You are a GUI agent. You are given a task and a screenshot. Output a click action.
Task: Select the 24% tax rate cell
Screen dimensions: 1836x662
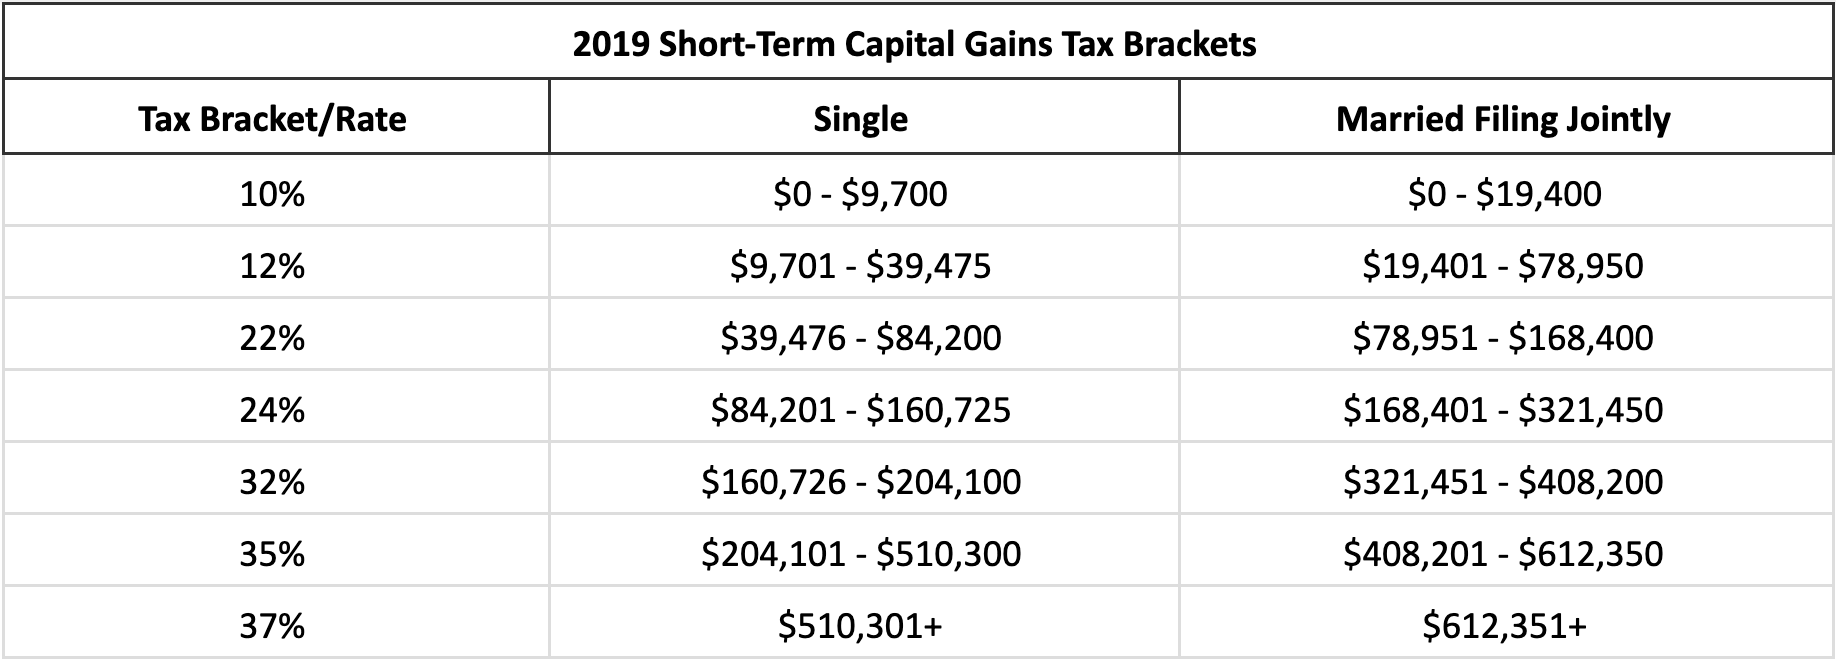[x=272, y=410]
